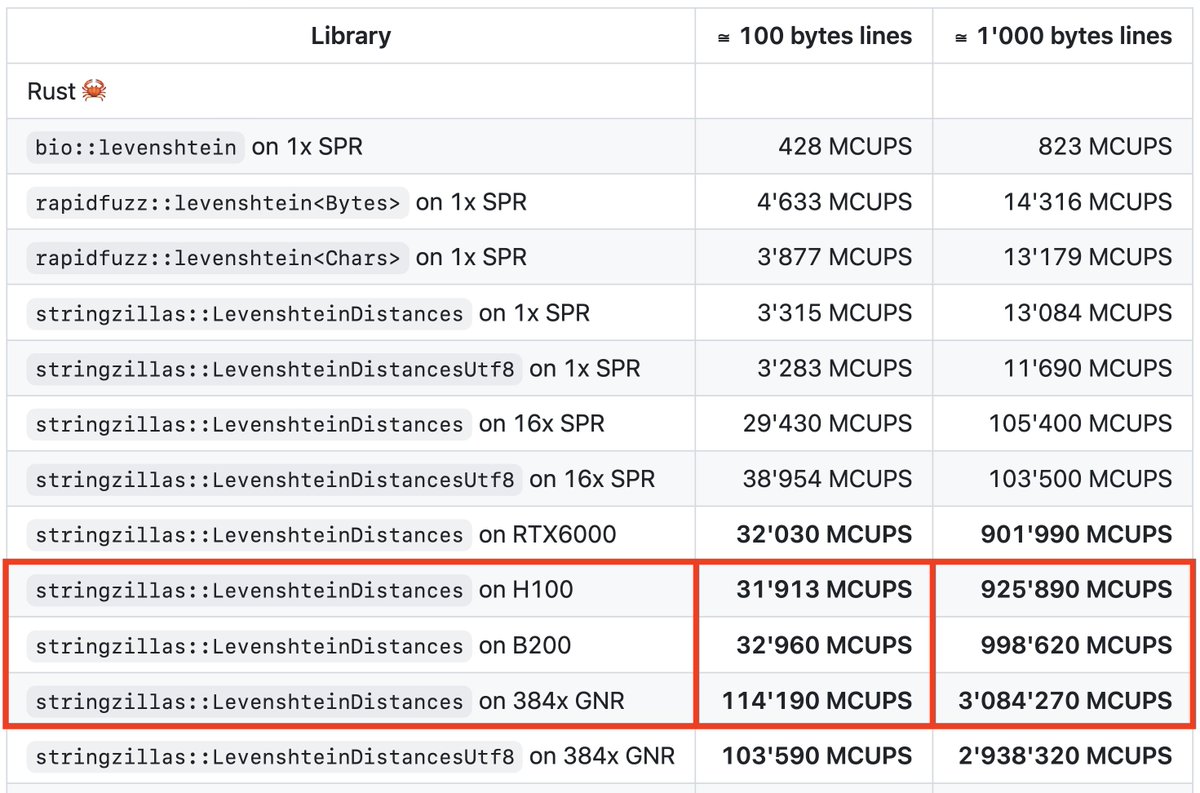Select the "2'938'320 MCUPS" cell
Viewport: 1200px width, 793px height.
[1063, 756]
